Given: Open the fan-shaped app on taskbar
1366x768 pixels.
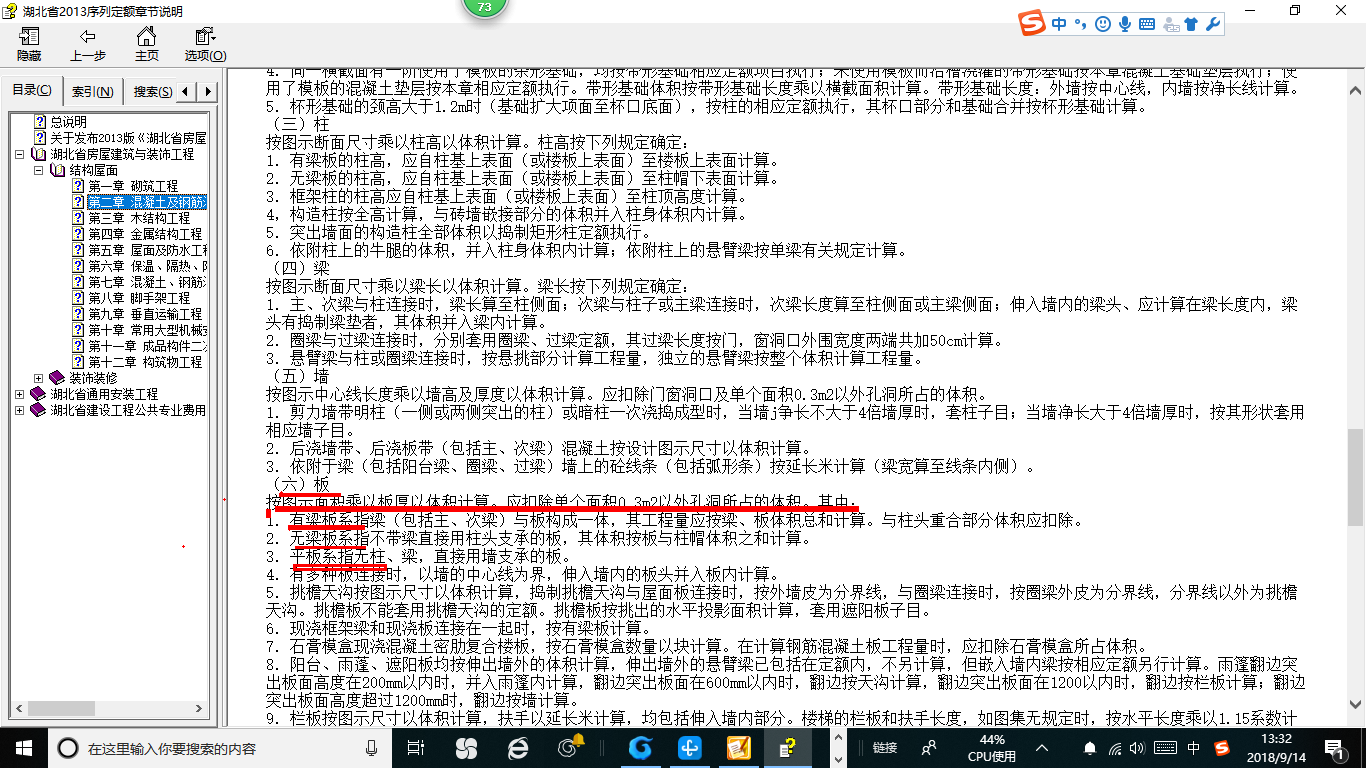Looking at the screenshot, I should [x=466, y=748].
